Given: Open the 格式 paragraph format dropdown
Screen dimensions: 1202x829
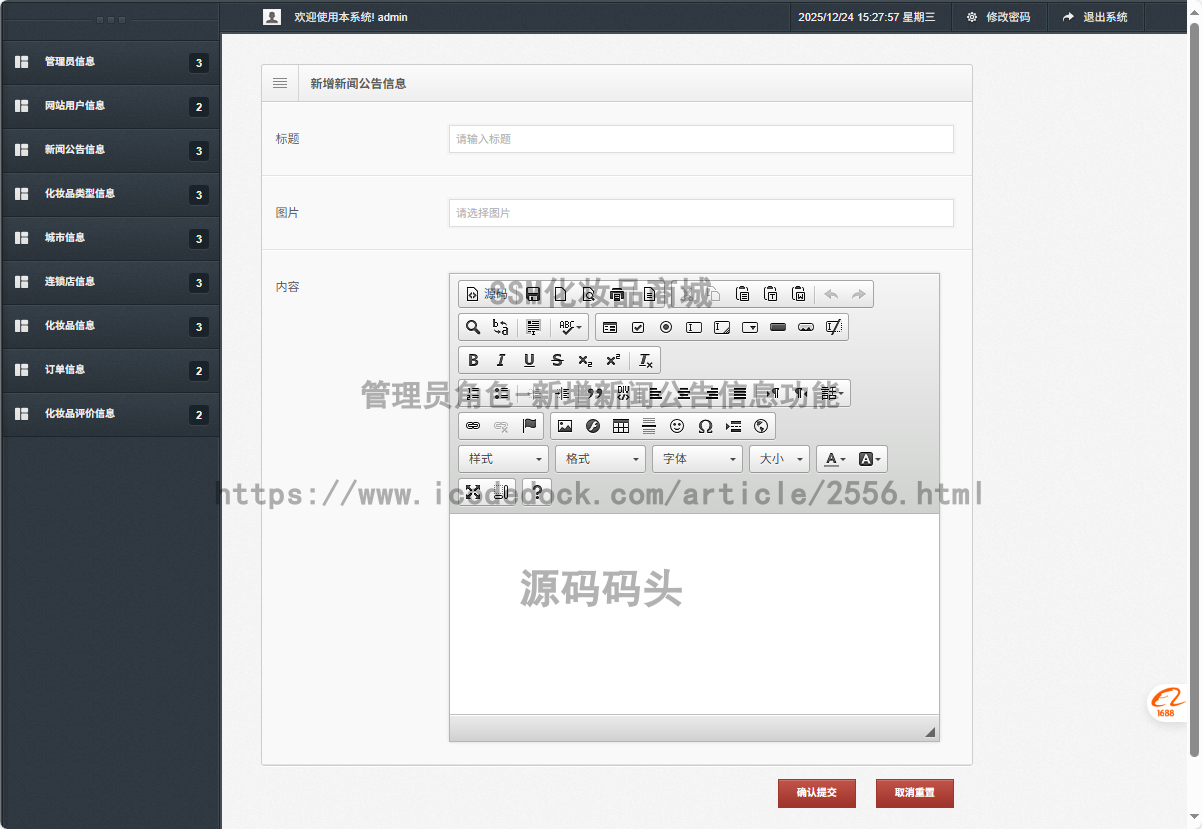Looking at the screenshot, I should (600, 459).
